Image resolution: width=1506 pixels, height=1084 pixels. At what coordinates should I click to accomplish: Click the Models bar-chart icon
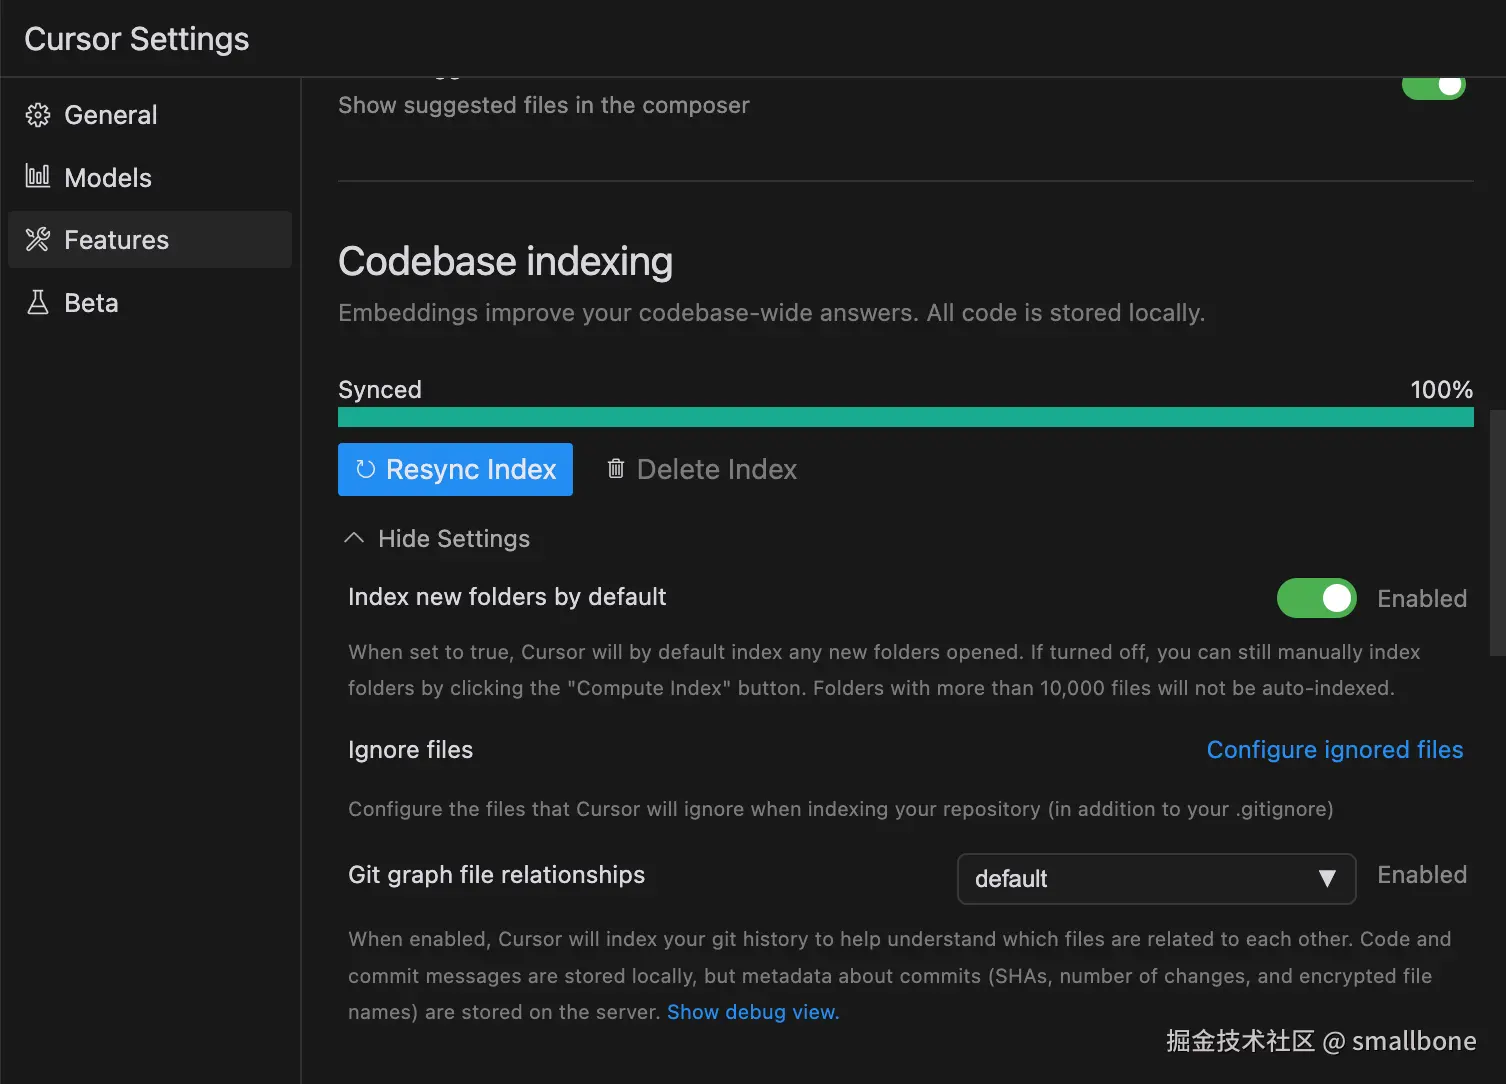(x=38, y=177)
